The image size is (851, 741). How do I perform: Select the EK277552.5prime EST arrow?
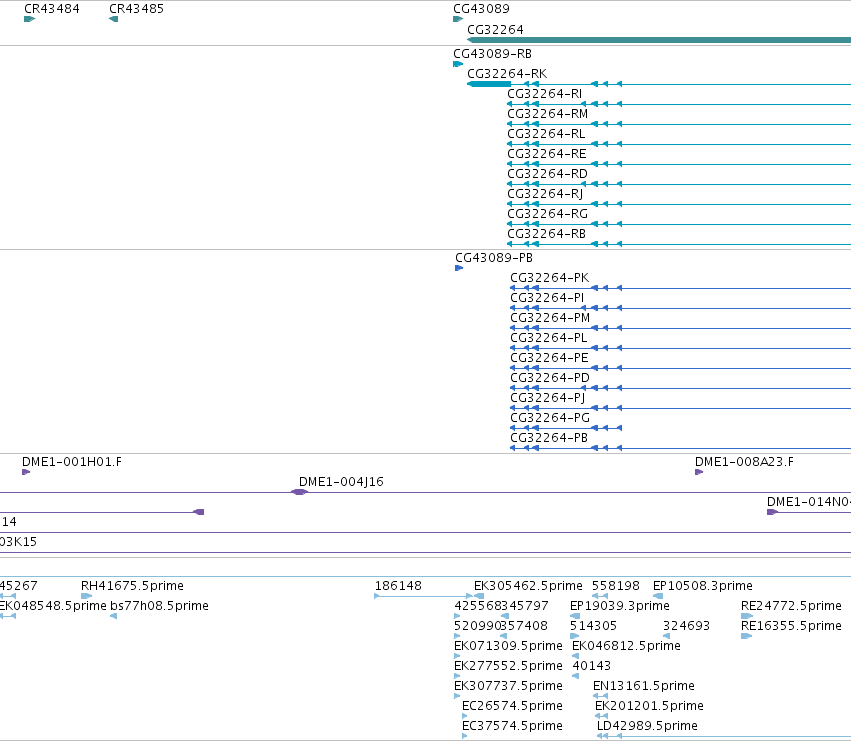457,676
